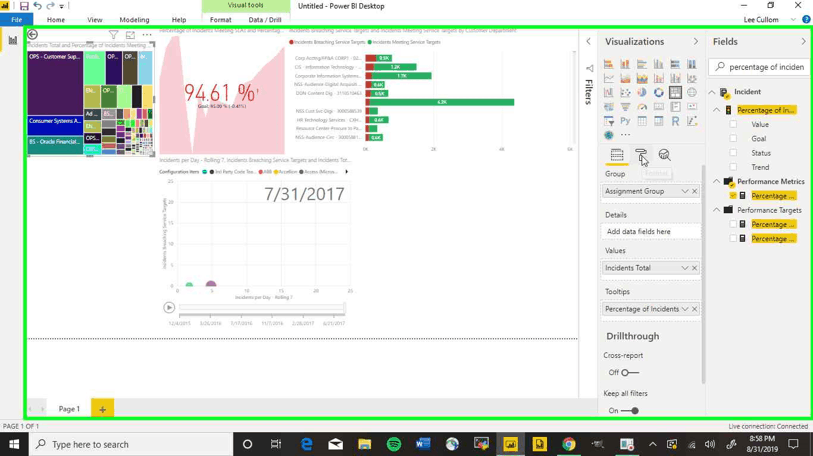Open the Analytics magnifier pane
This screenshot has height=456, width=813.
tap(664, 155)
